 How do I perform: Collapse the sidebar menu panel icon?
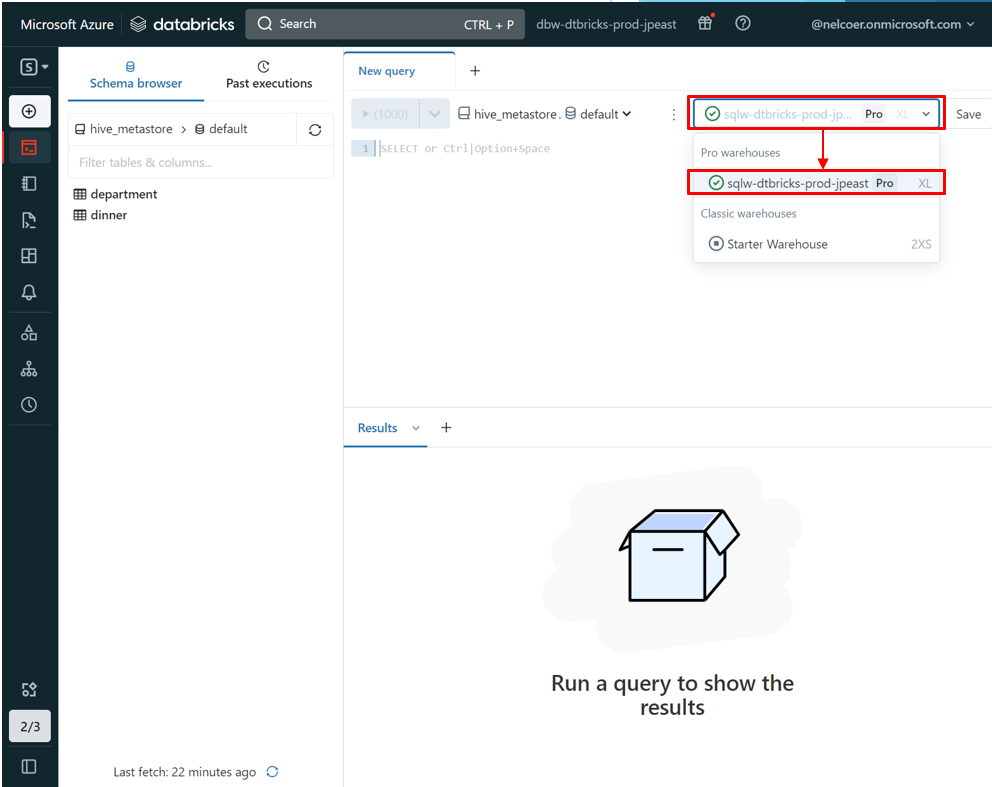pyautogui.click(x=29, y=767)
